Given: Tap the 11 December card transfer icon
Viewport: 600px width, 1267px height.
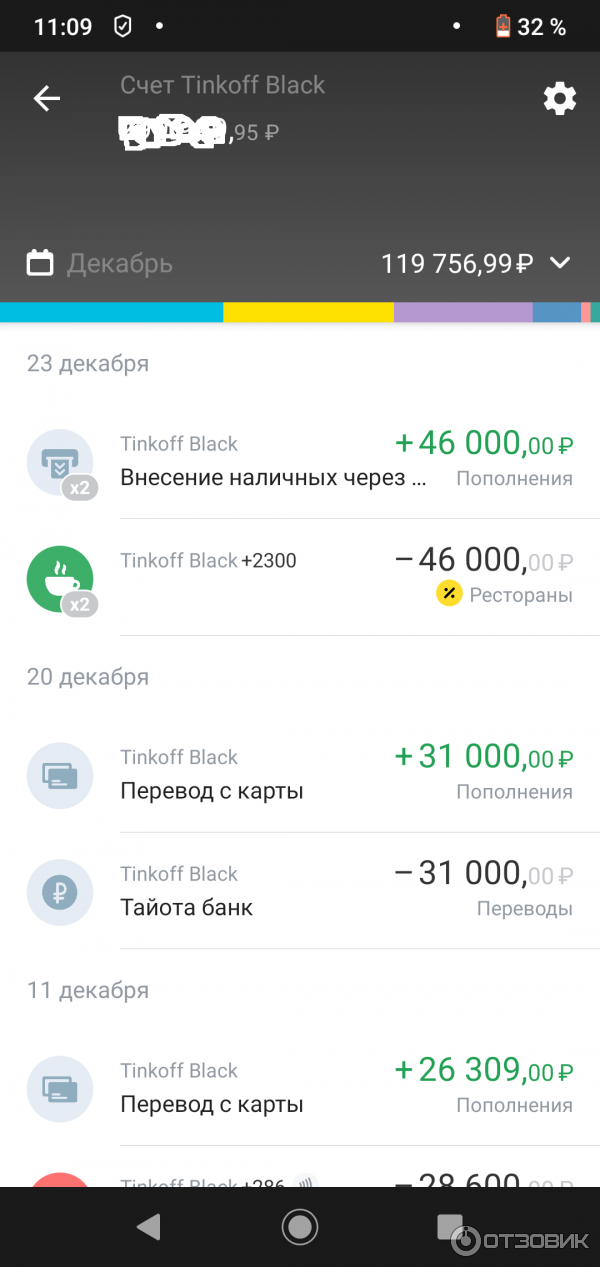Looking at the screenshot, I should [60, 1088].
